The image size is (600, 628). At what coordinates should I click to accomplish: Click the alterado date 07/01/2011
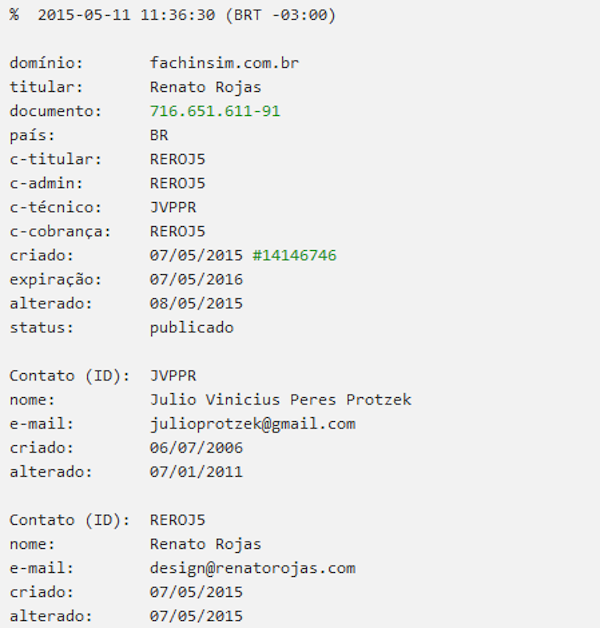[x=196, y=471]
